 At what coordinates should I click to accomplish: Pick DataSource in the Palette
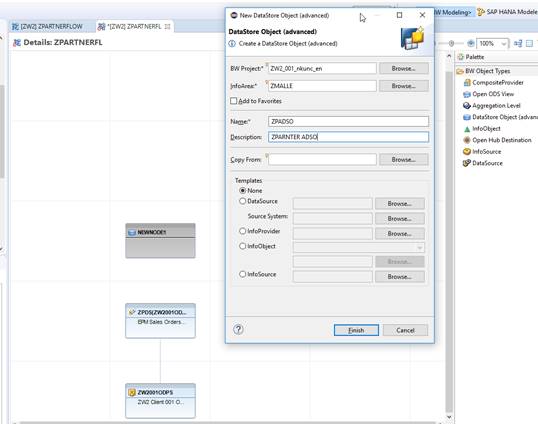pos(483,163)
